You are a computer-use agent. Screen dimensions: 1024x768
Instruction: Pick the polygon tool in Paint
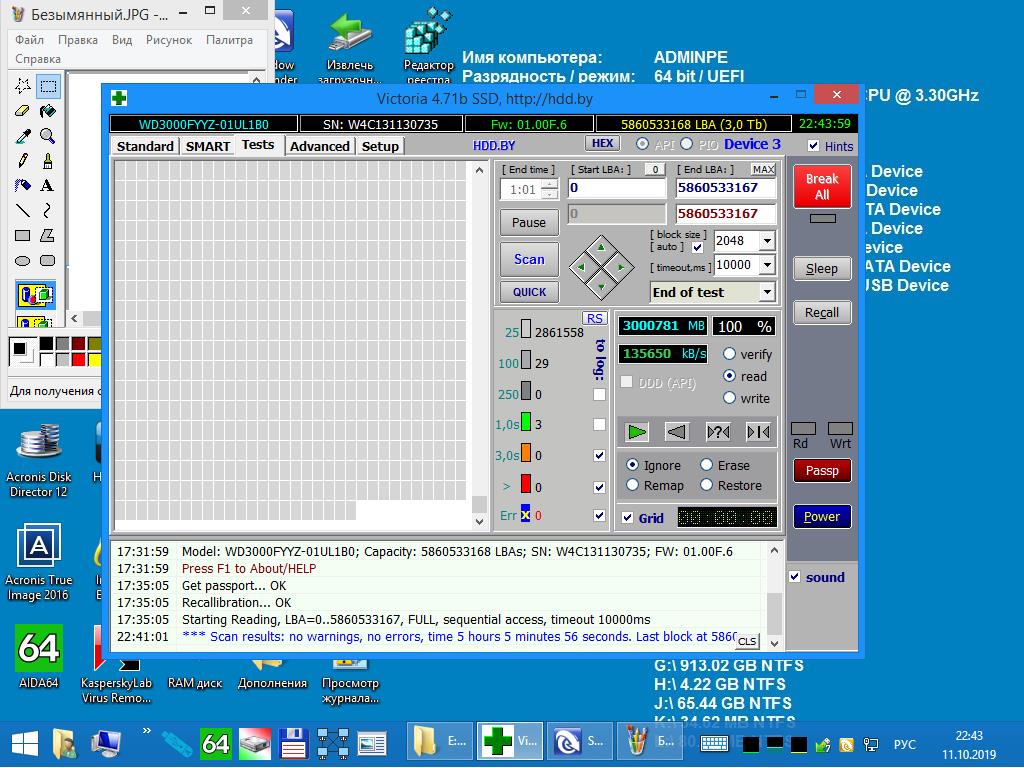tap(48, 236)
